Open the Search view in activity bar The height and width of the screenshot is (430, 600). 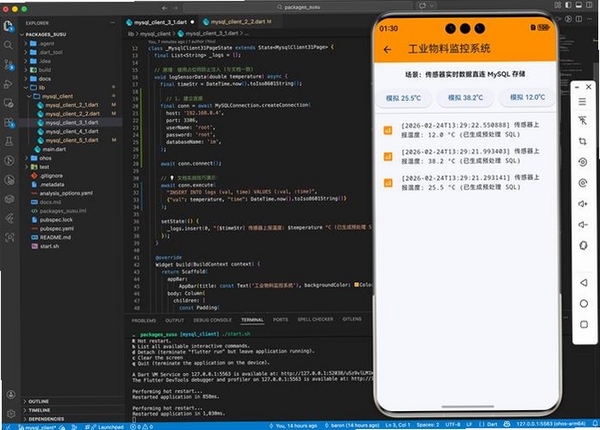[8, 45]
